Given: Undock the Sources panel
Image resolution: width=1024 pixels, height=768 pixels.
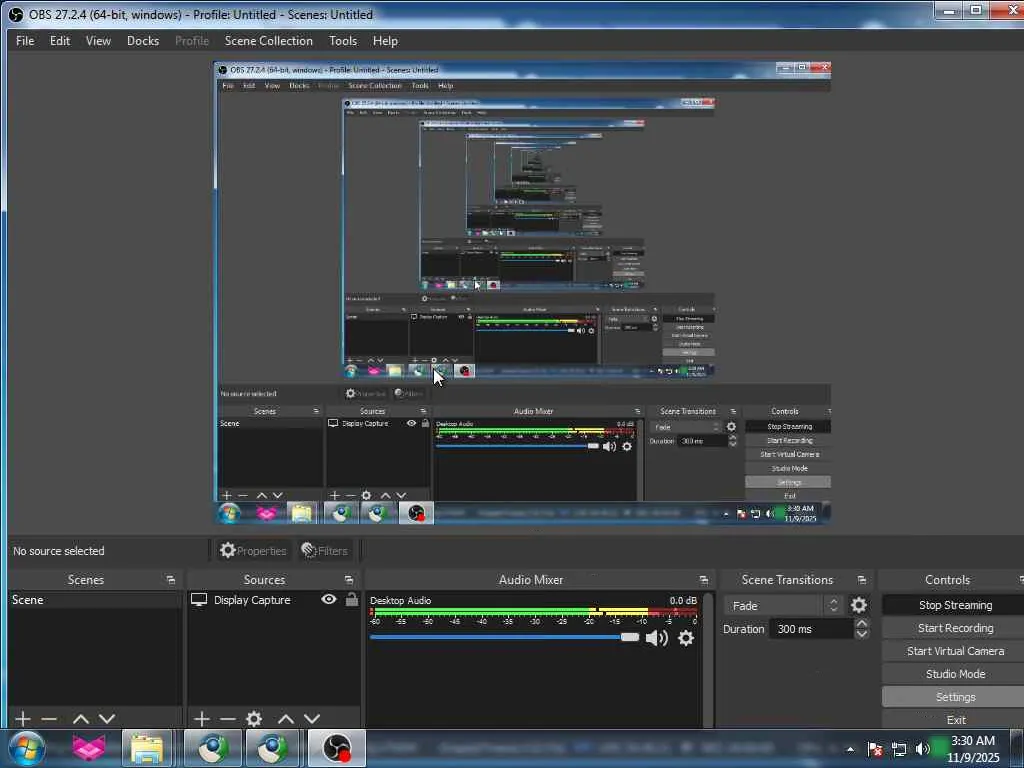Looking at the screenshot, I should tap(349, 580).
